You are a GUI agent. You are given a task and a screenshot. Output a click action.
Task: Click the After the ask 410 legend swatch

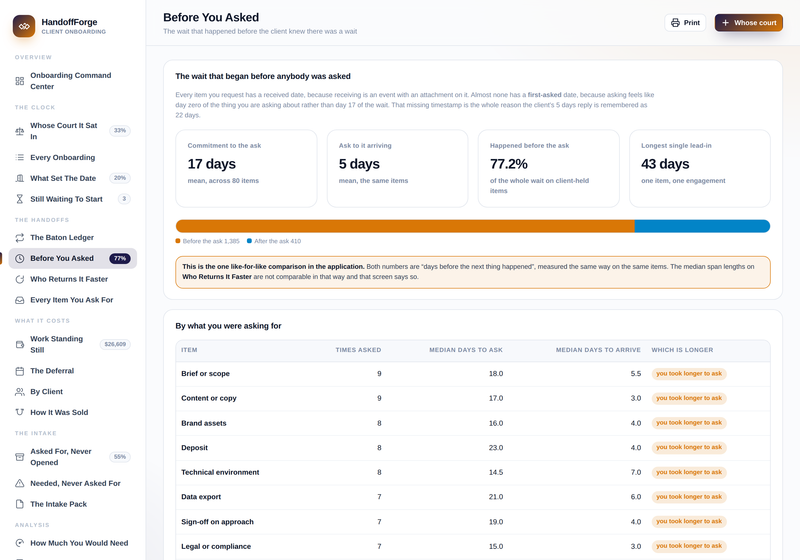coord(249,241)
